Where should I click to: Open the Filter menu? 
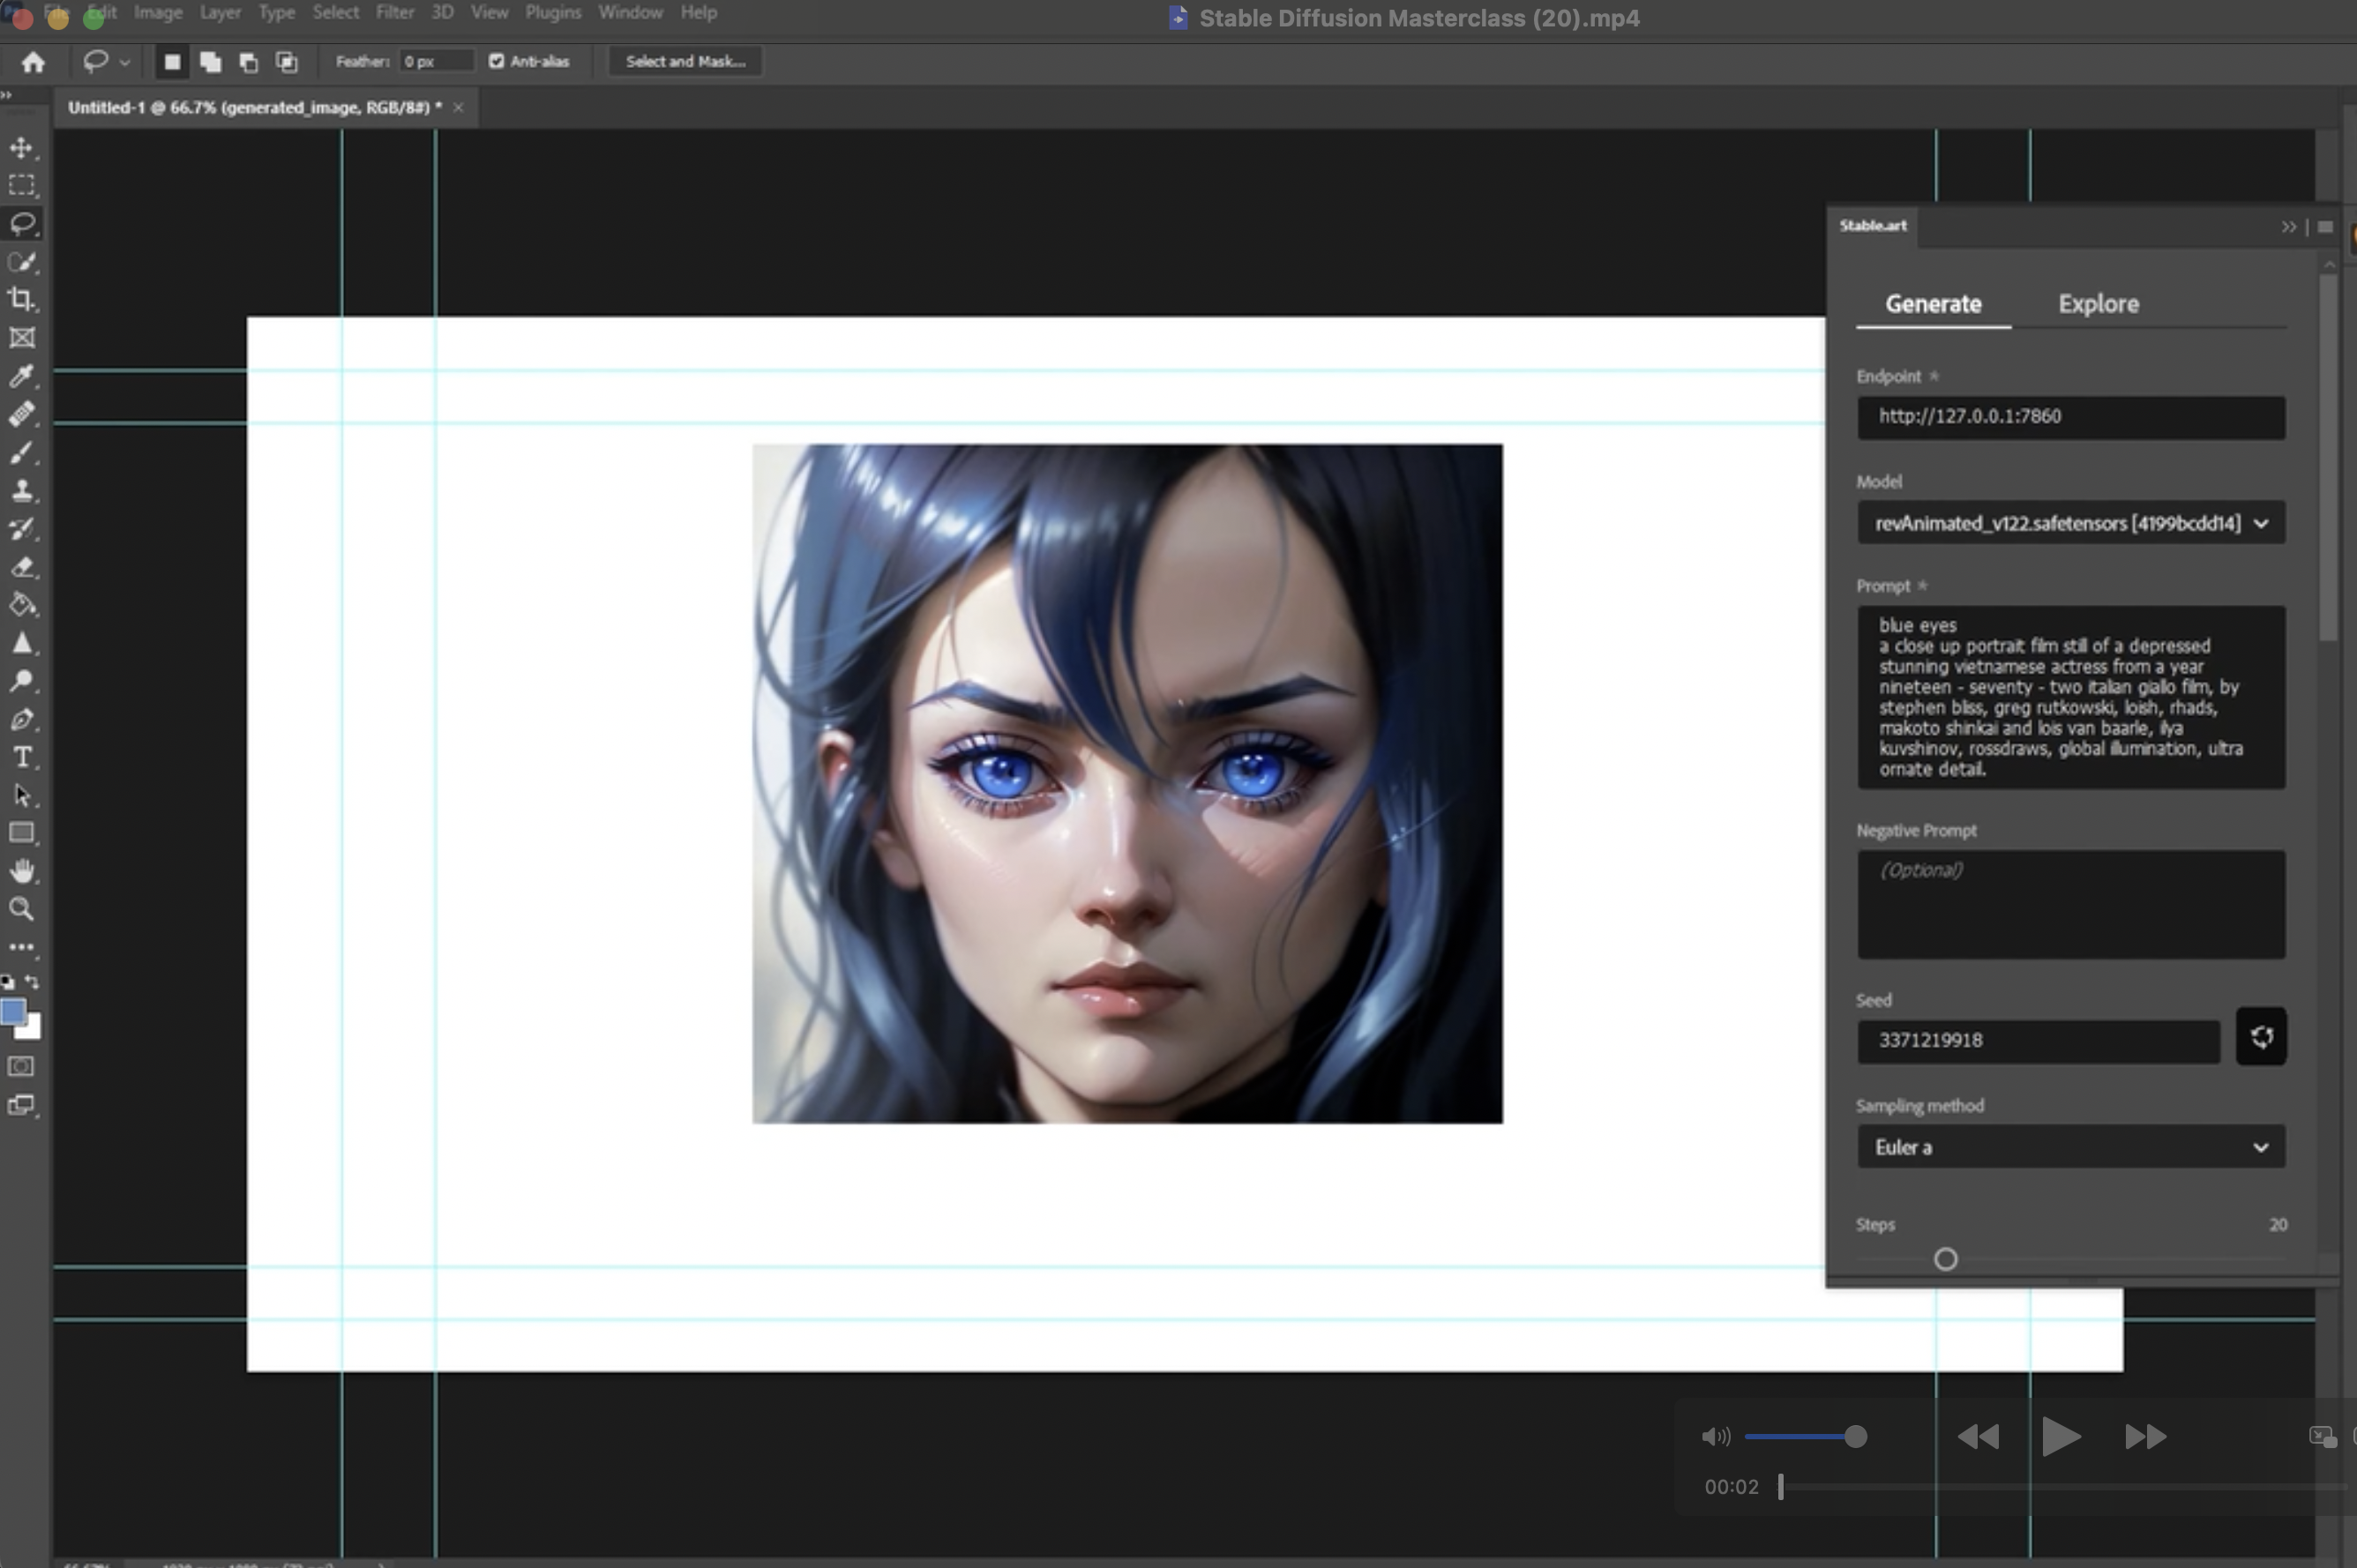pos(394,13)
